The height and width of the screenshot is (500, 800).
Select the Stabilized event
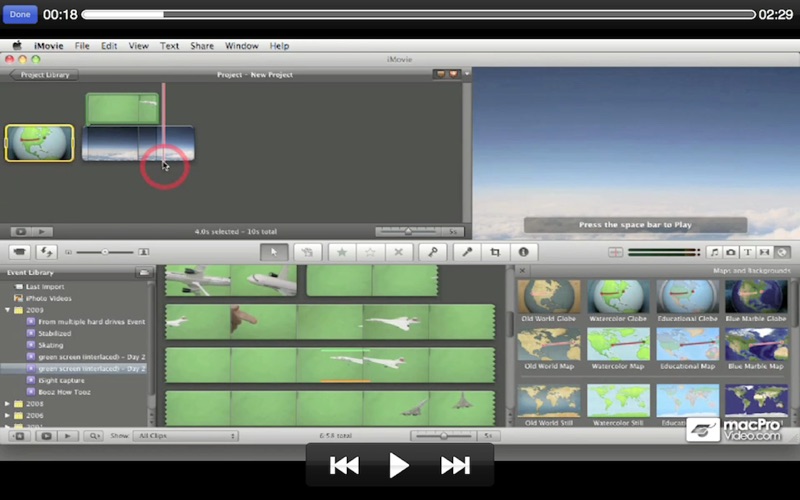[55, 334]
